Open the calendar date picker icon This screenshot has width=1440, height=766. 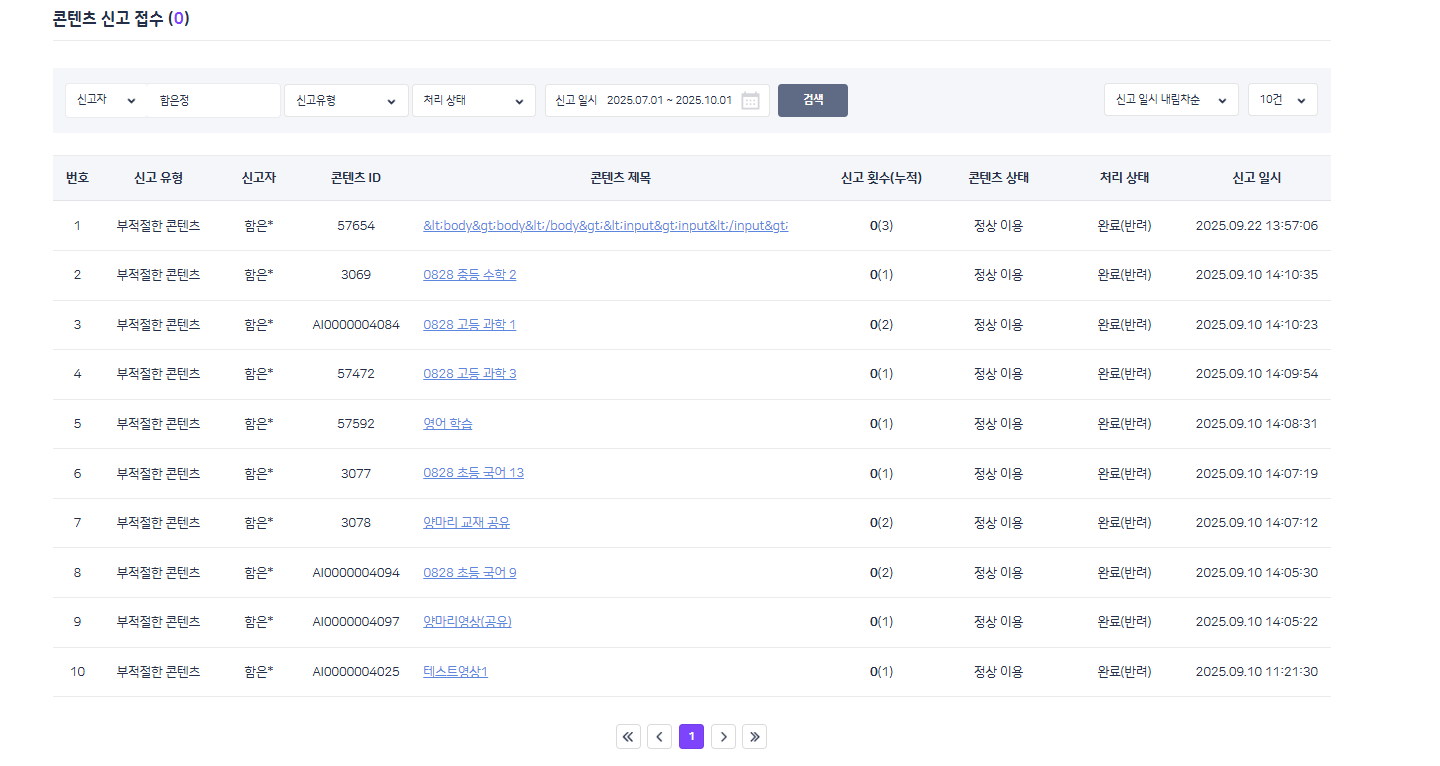pyautogui.click(x=750, y=101)
